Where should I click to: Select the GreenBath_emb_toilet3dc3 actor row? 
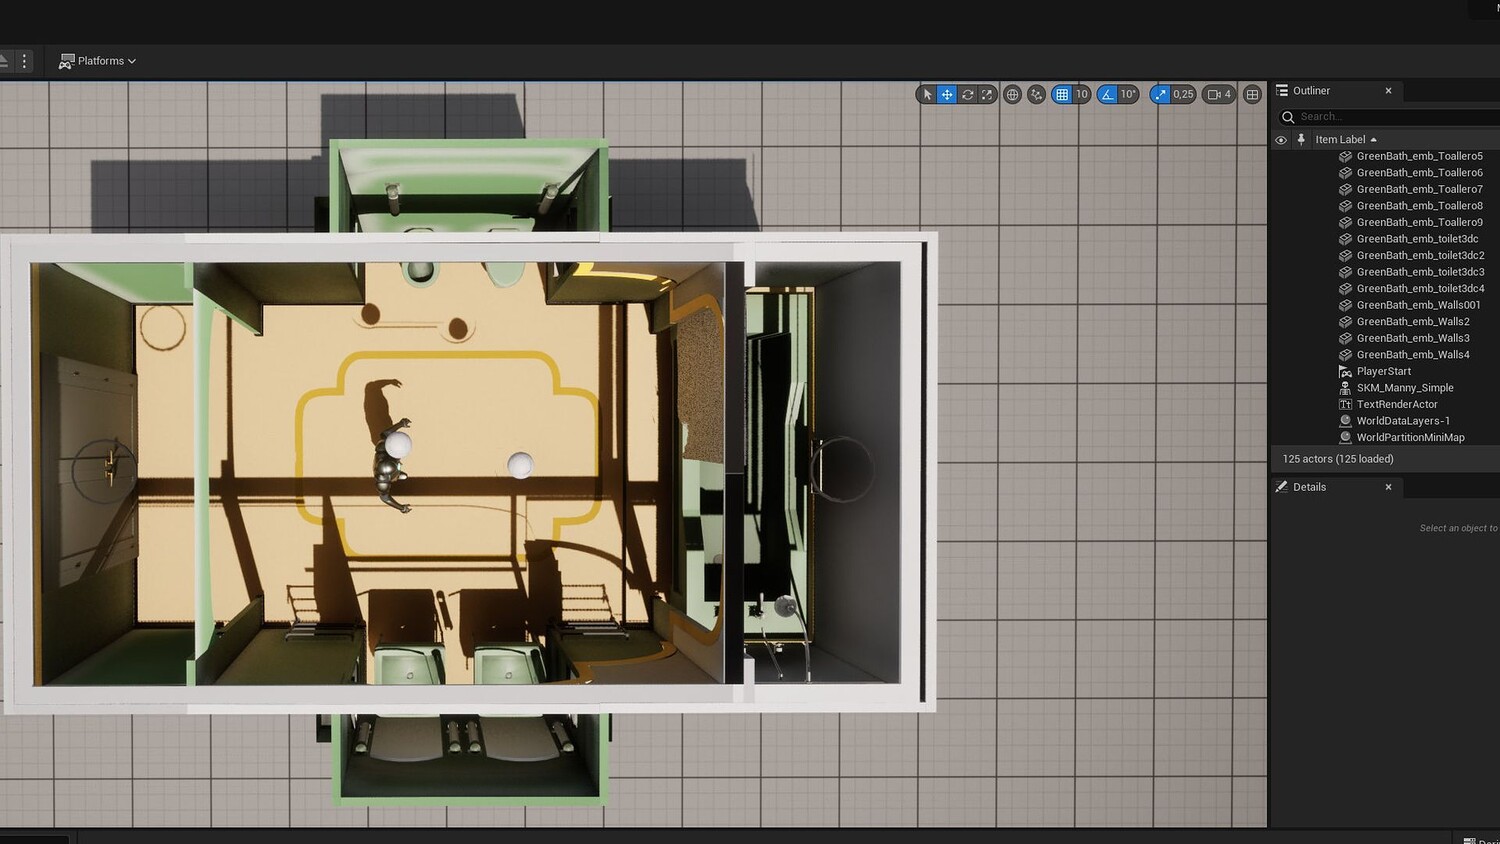1420,272
